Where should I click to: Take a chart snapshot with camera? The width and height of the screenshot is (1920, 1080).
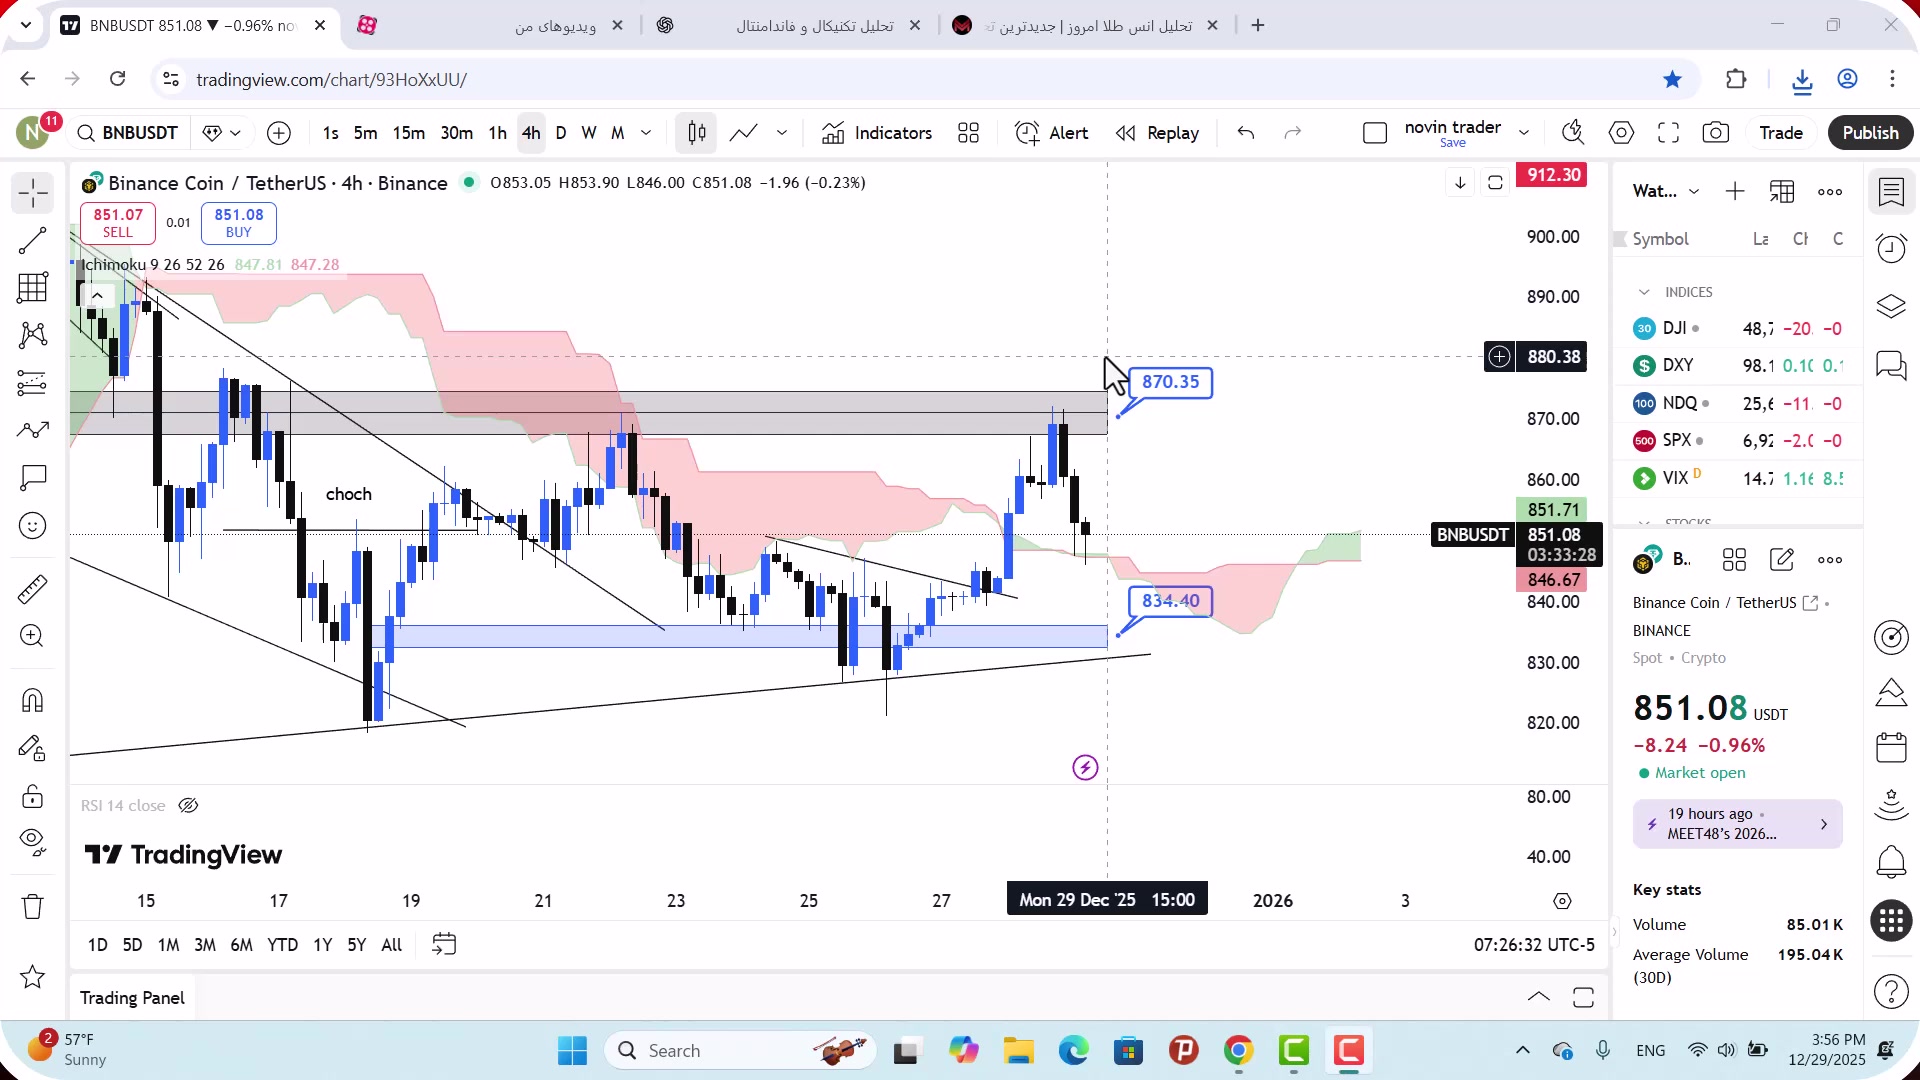pyautogui.click(x=1716, y=133)
